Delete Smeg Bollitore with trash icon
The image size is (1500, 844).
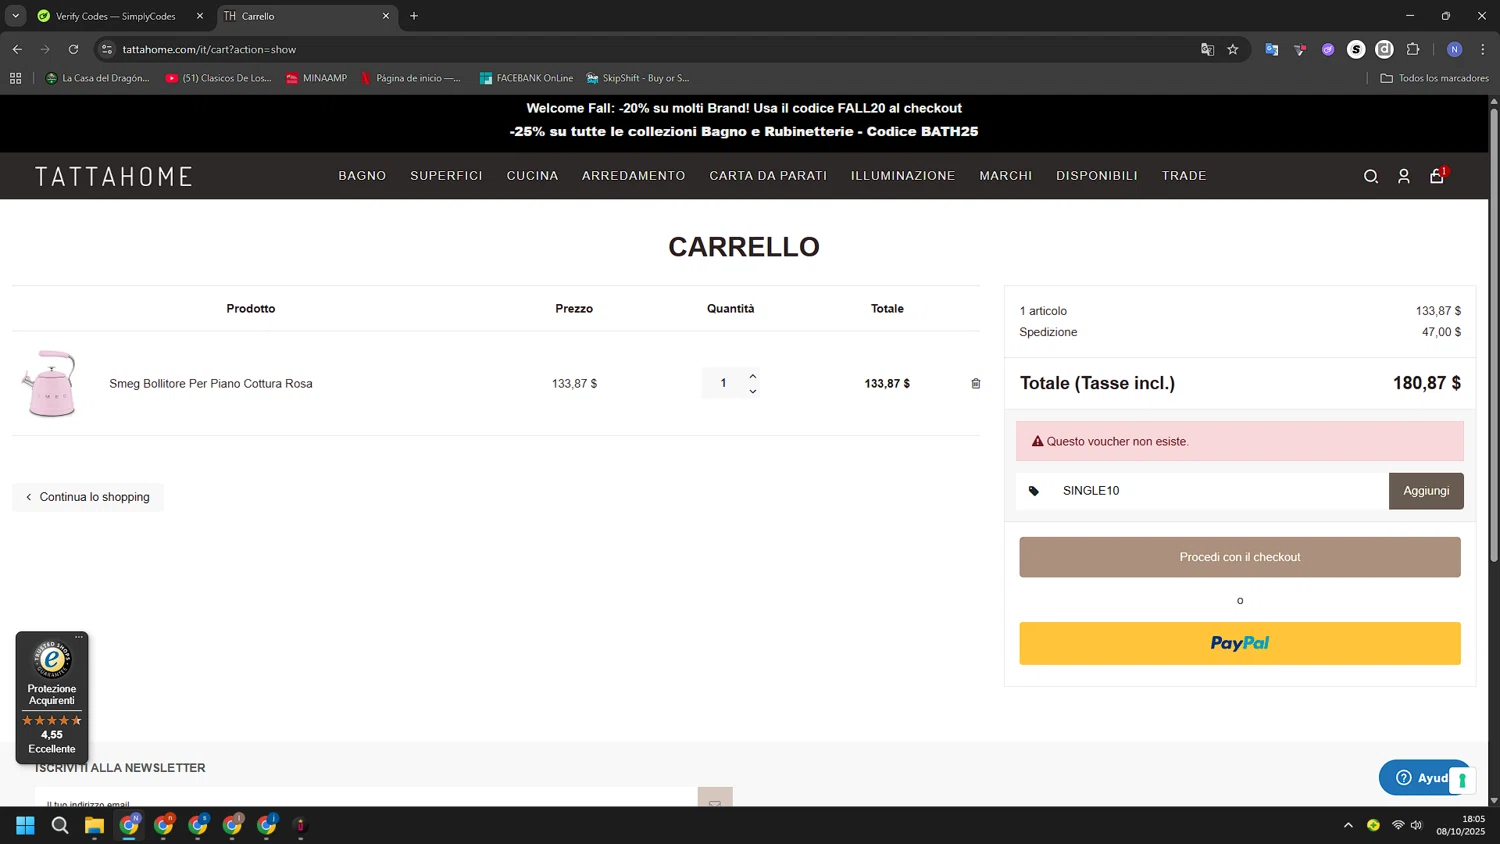click(x=976, y=383)
